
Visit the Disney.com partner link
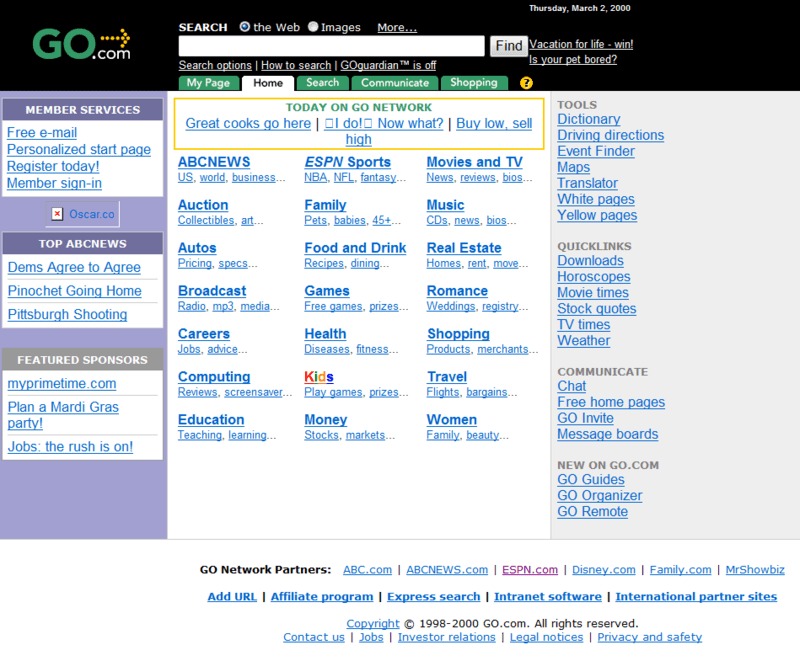pyautogui.click(x=603, y=570)
